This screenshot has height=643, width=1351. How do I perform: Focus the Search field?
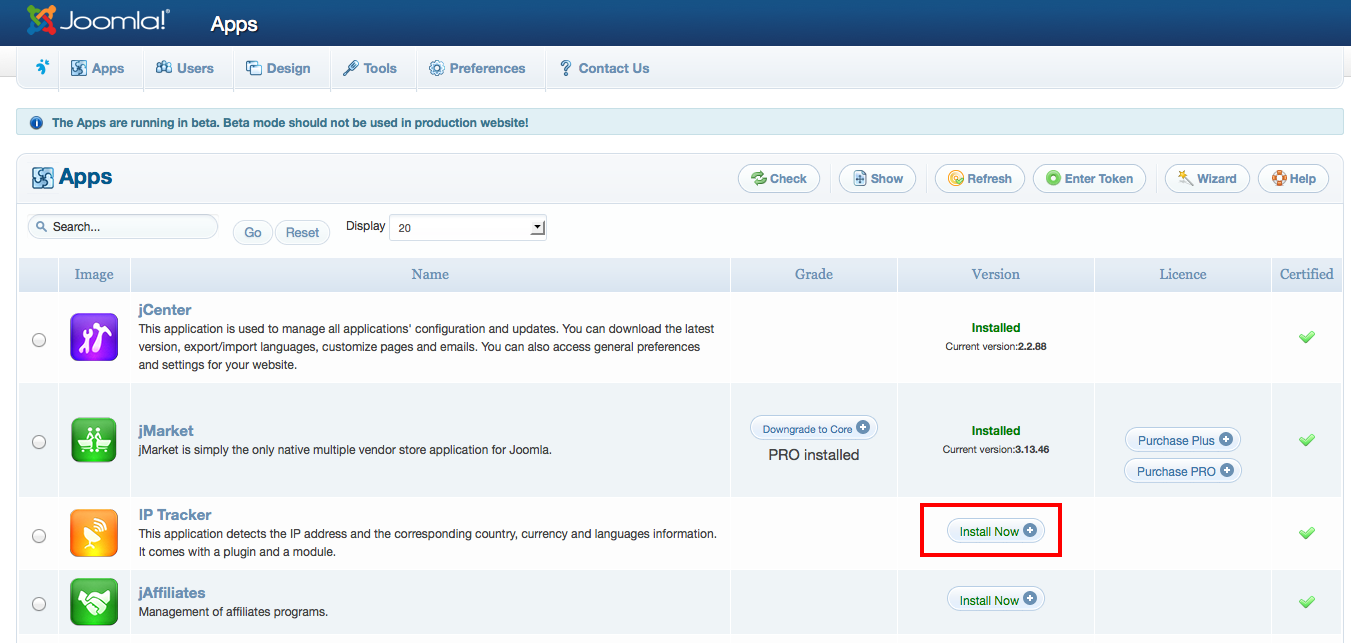[123, 227]
